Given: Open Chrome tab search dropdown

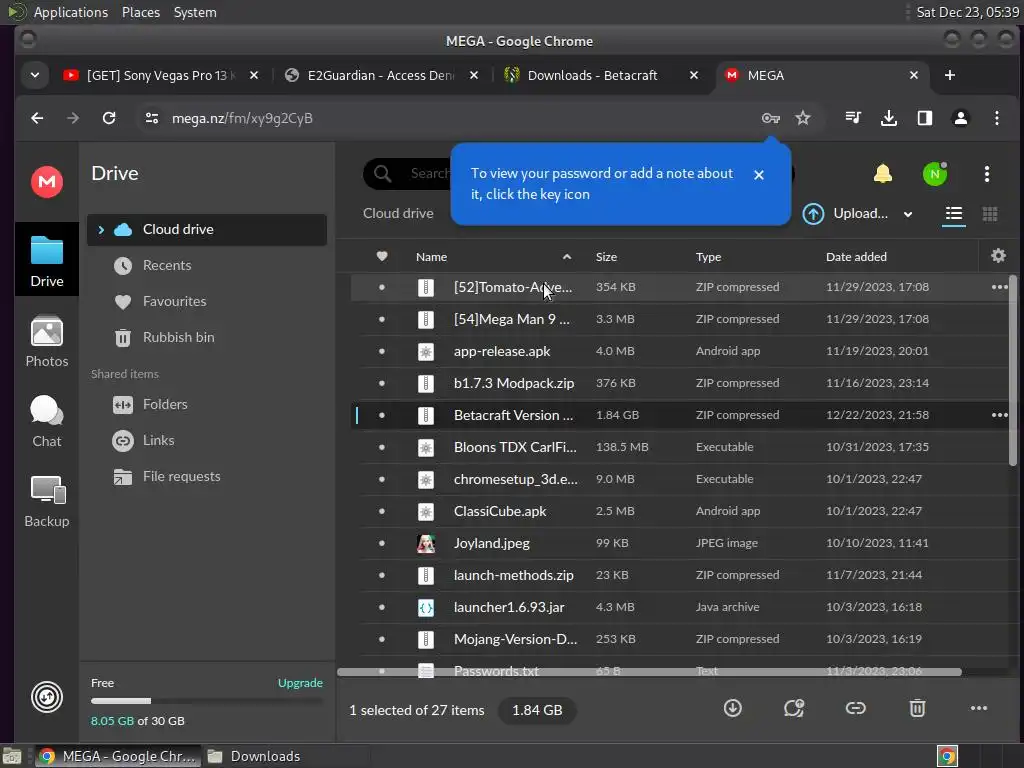Looking at the screenshot, I should click(x=35, y=75).
